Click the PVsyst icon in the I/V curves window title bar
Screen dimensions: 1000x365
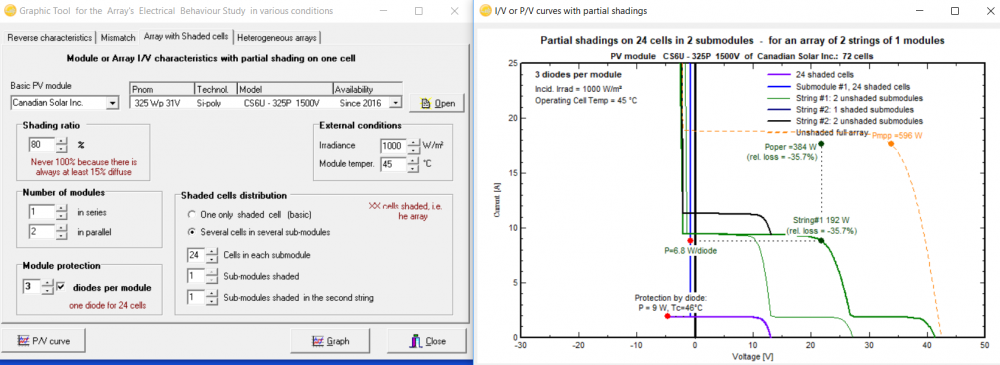coord(485,11)
